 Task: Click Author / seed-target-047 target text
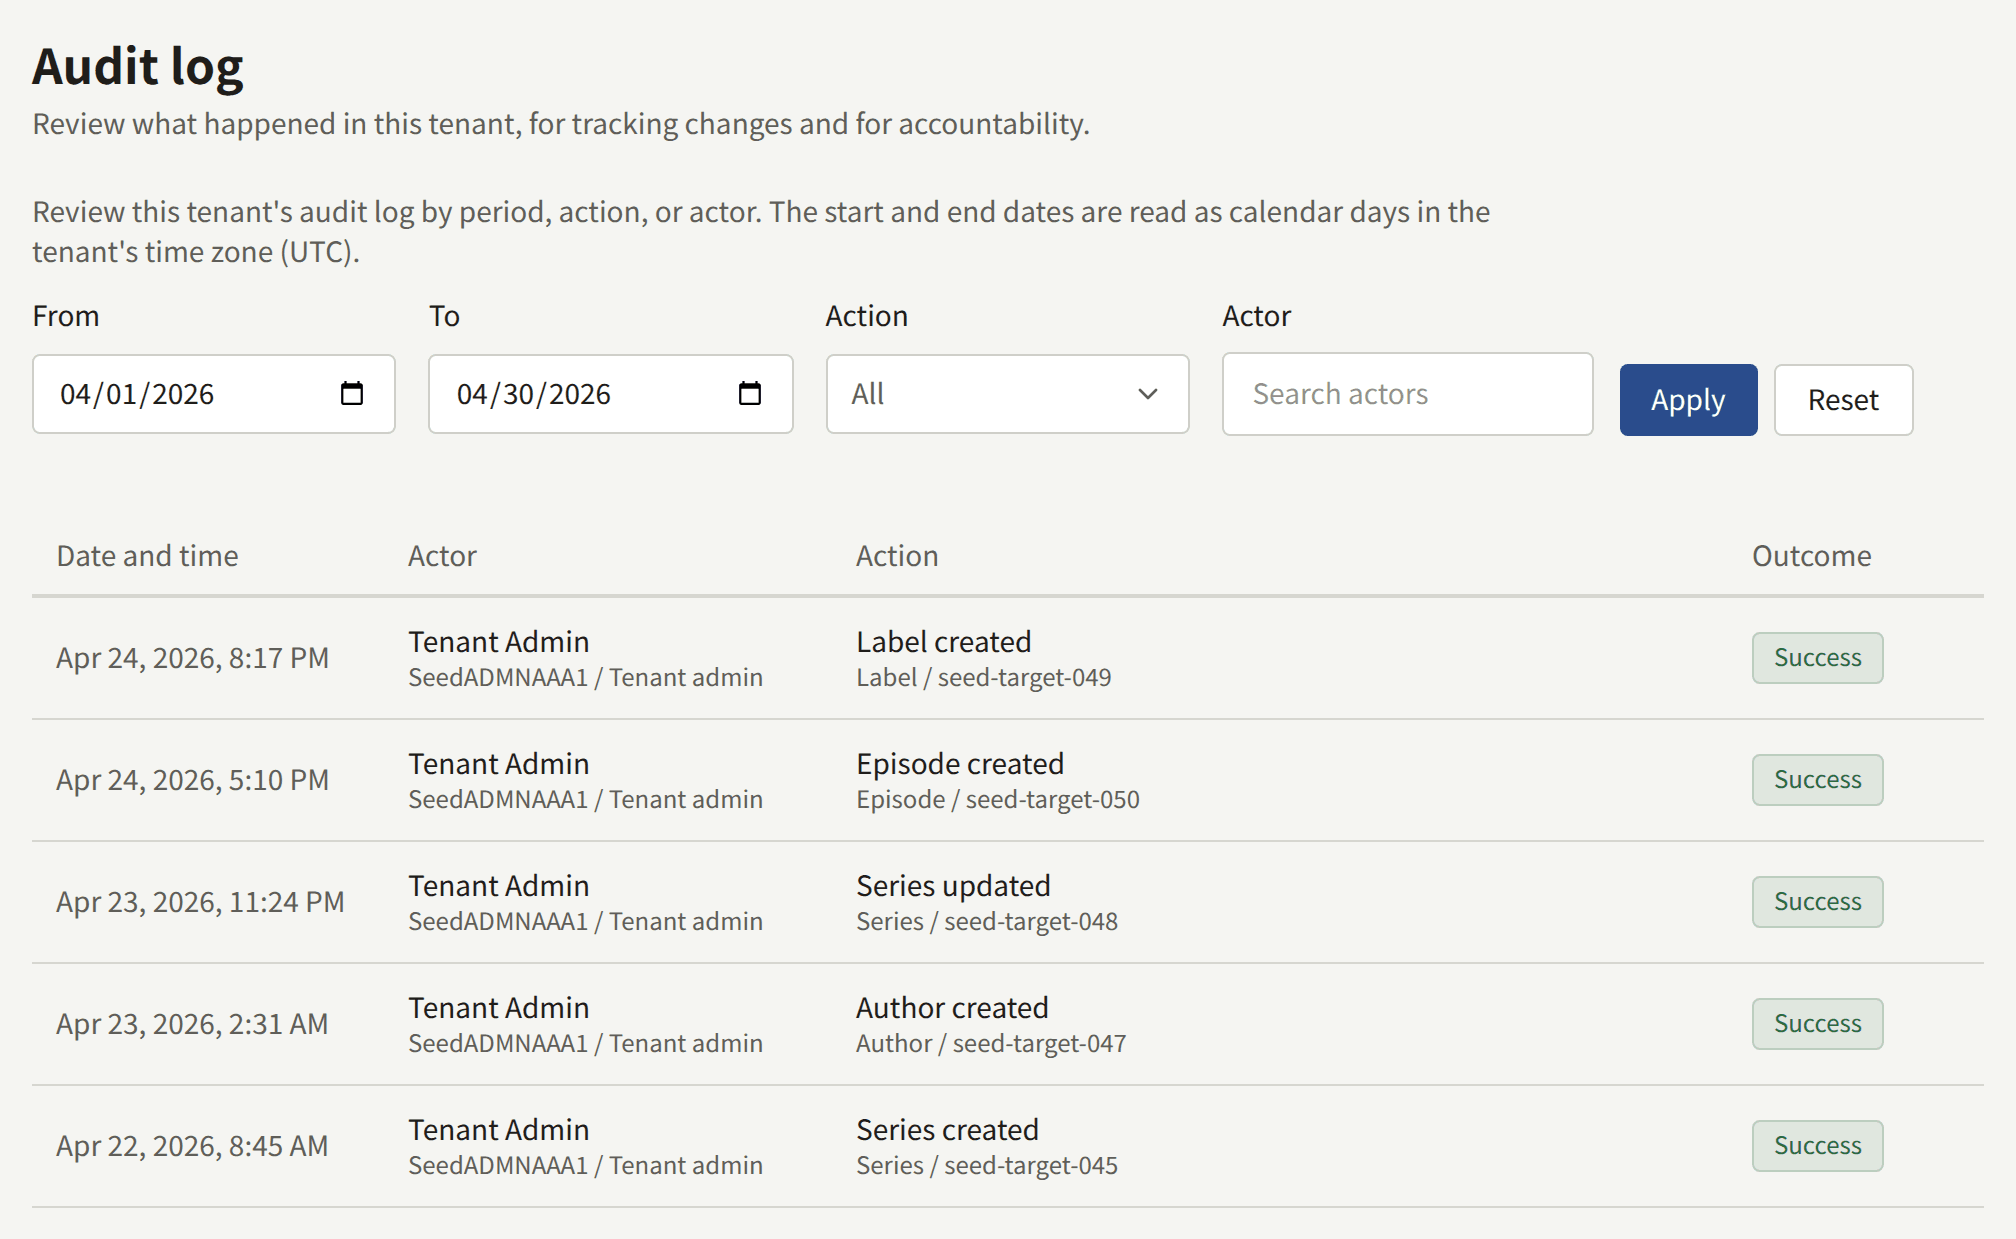991,1044
